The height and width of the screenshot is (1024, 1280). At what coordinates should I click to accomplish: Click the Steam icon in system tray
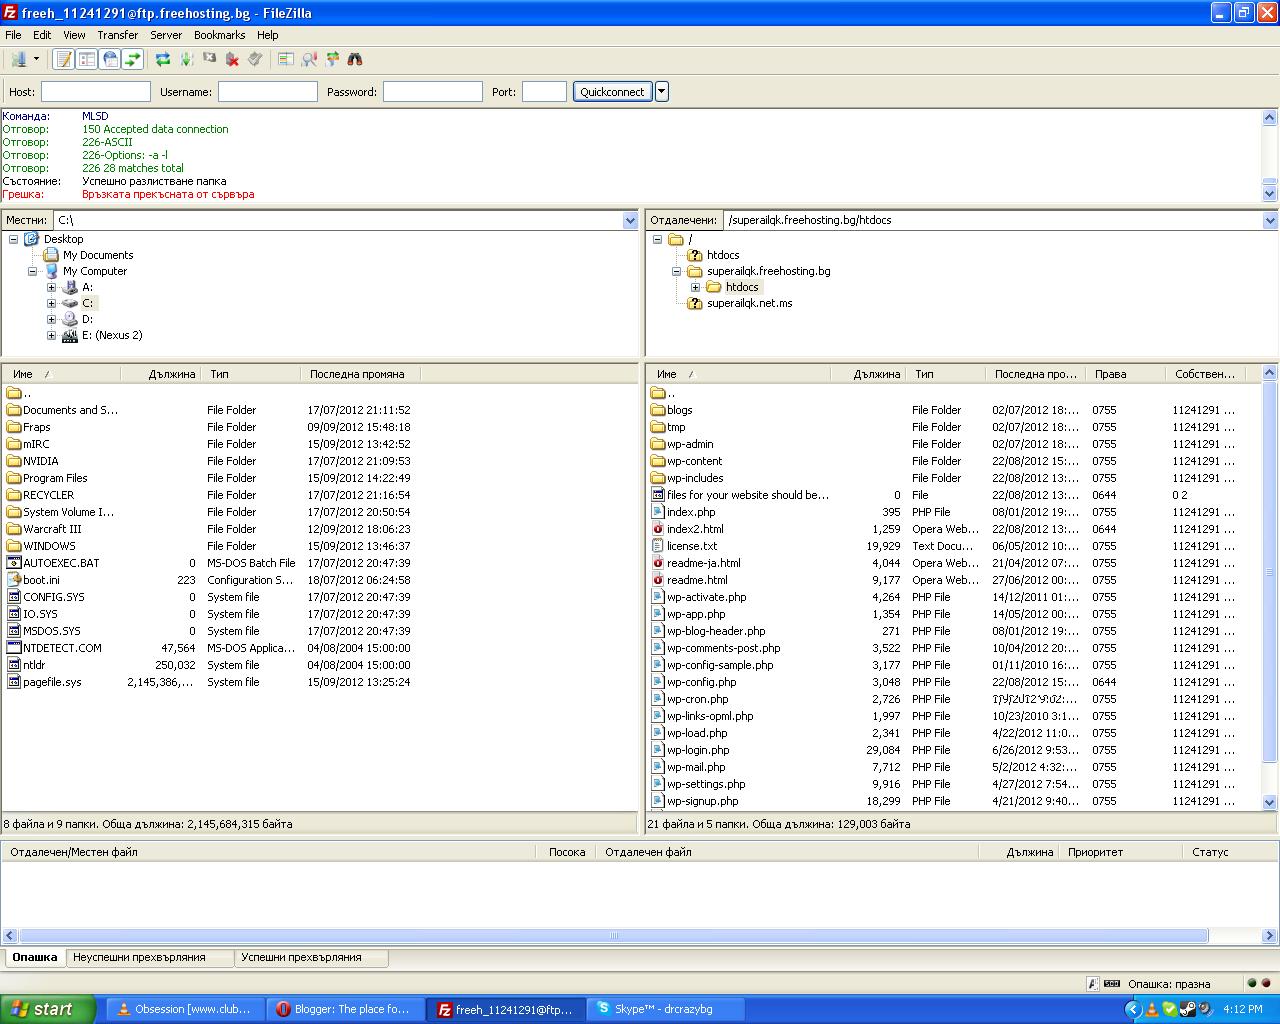(1187, 1010)
